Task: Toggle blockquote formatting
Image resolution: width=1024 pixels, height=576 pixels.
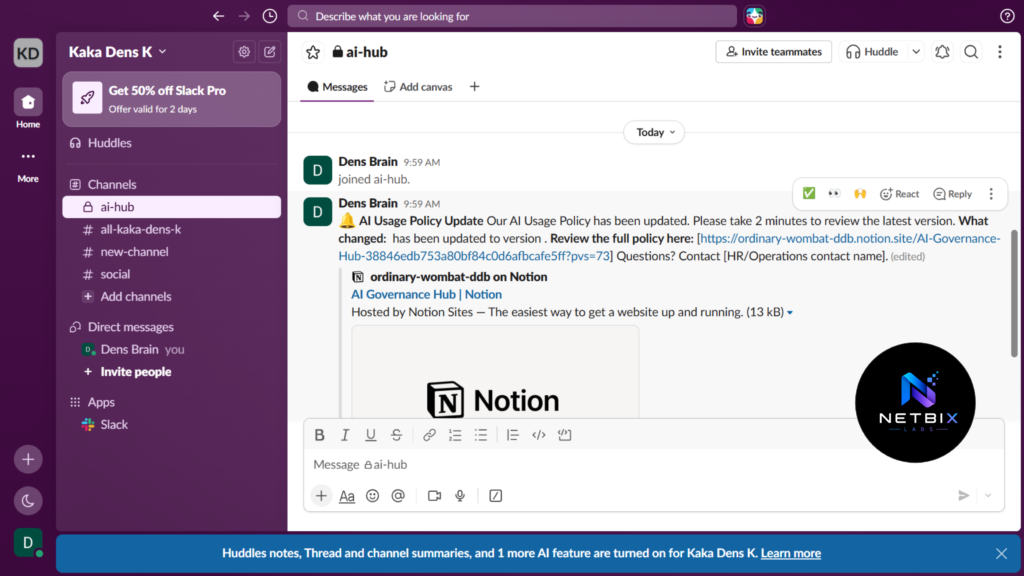Action: click(x=513, y=435)
